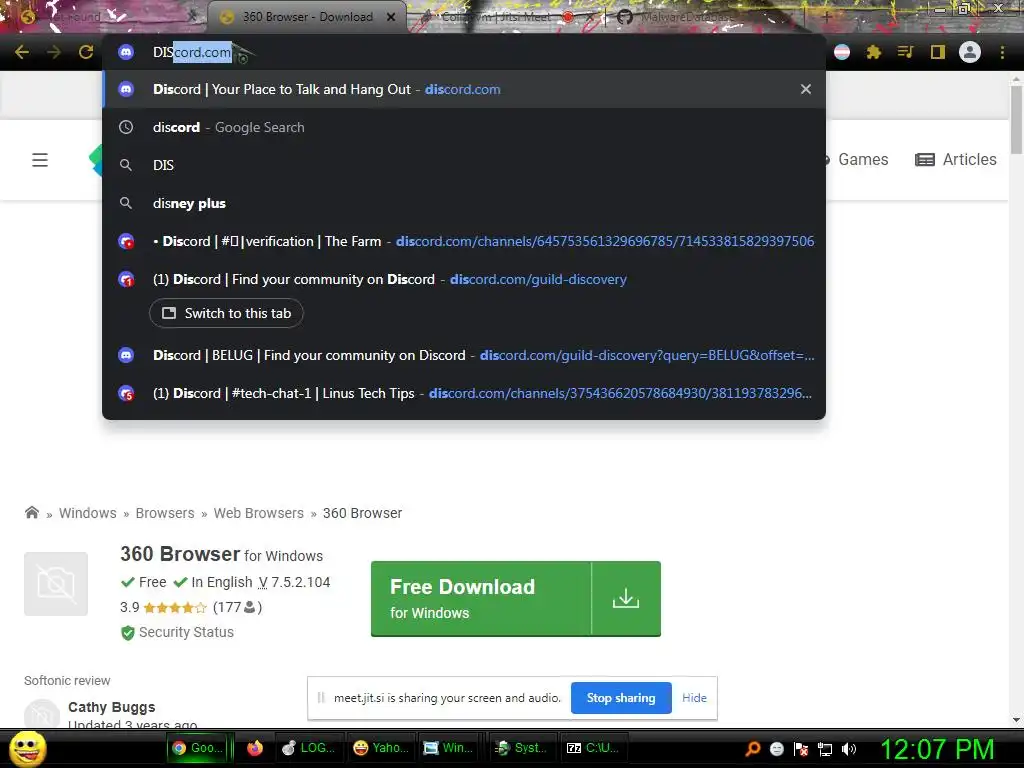1024x768 pixels.
Task: Switch to Google Chrome taskbar item
Action: coord(197,748)
